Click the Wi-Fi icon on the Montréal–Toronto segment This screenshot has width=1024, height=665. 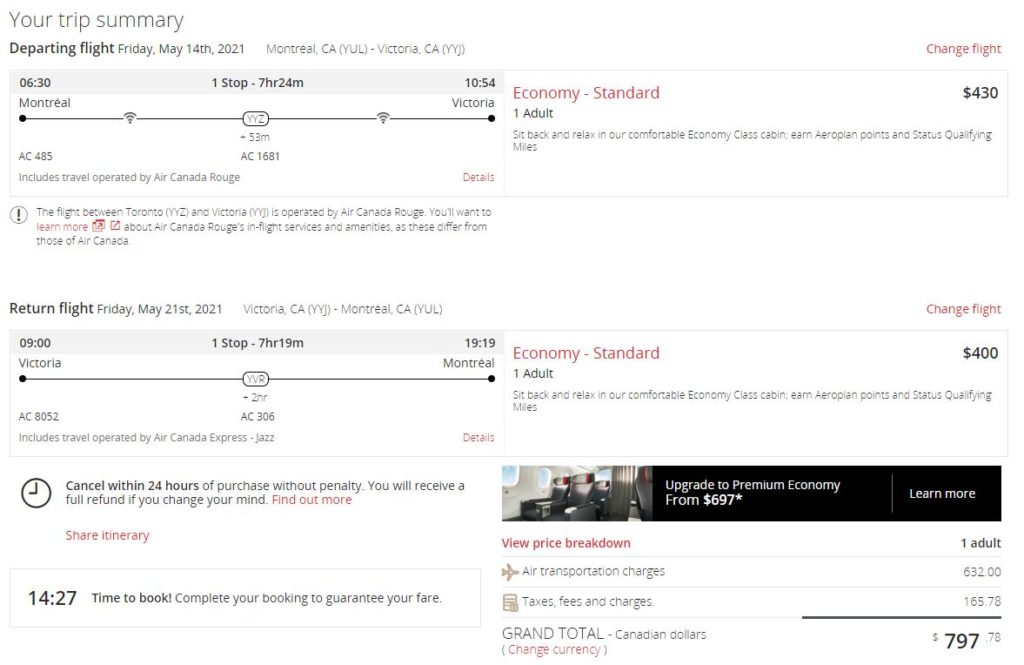pyautogui.click(x=129, y=118)
